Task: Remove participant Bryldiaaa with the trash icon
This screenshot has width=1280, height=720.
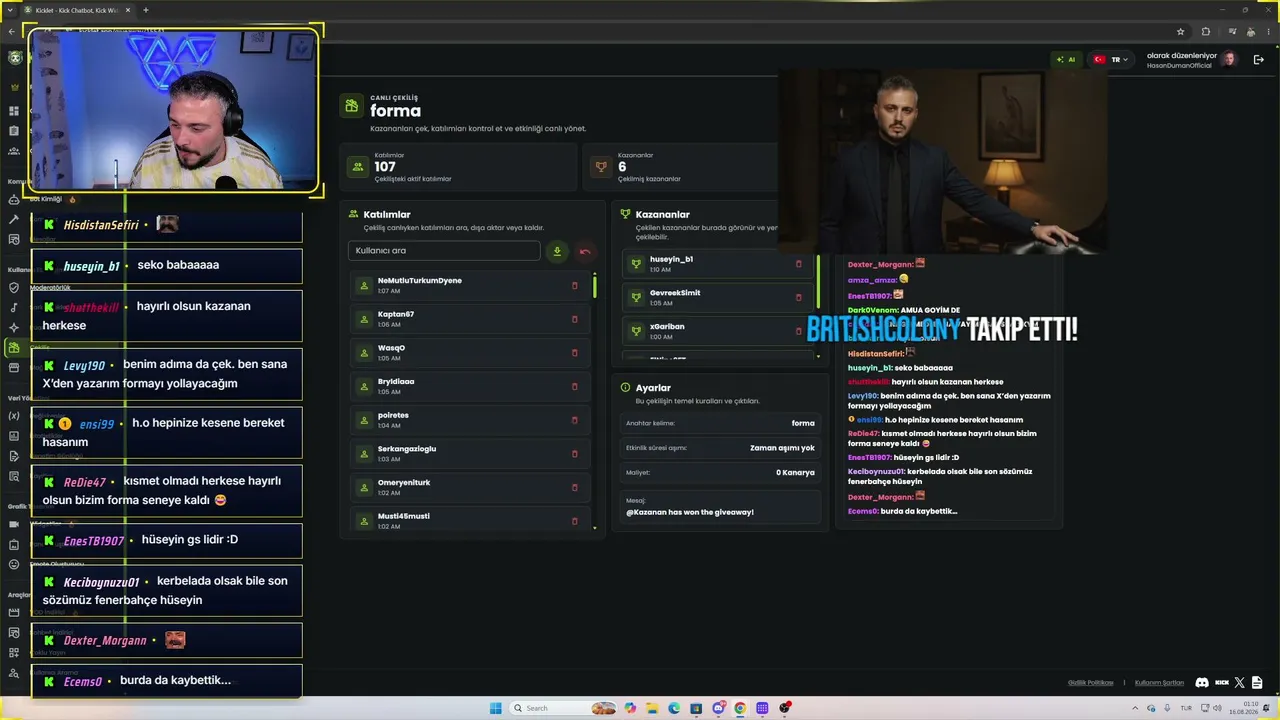Action: 574,386
